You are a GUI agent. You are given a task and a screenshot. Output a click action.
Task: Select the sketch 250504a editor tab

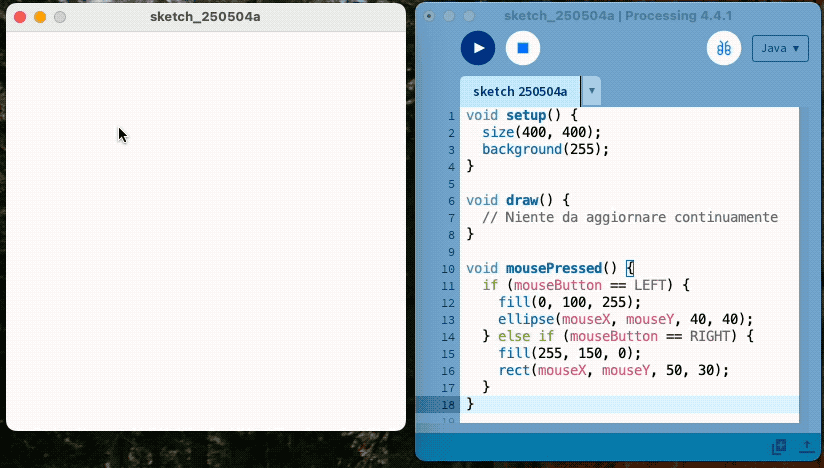519,91
